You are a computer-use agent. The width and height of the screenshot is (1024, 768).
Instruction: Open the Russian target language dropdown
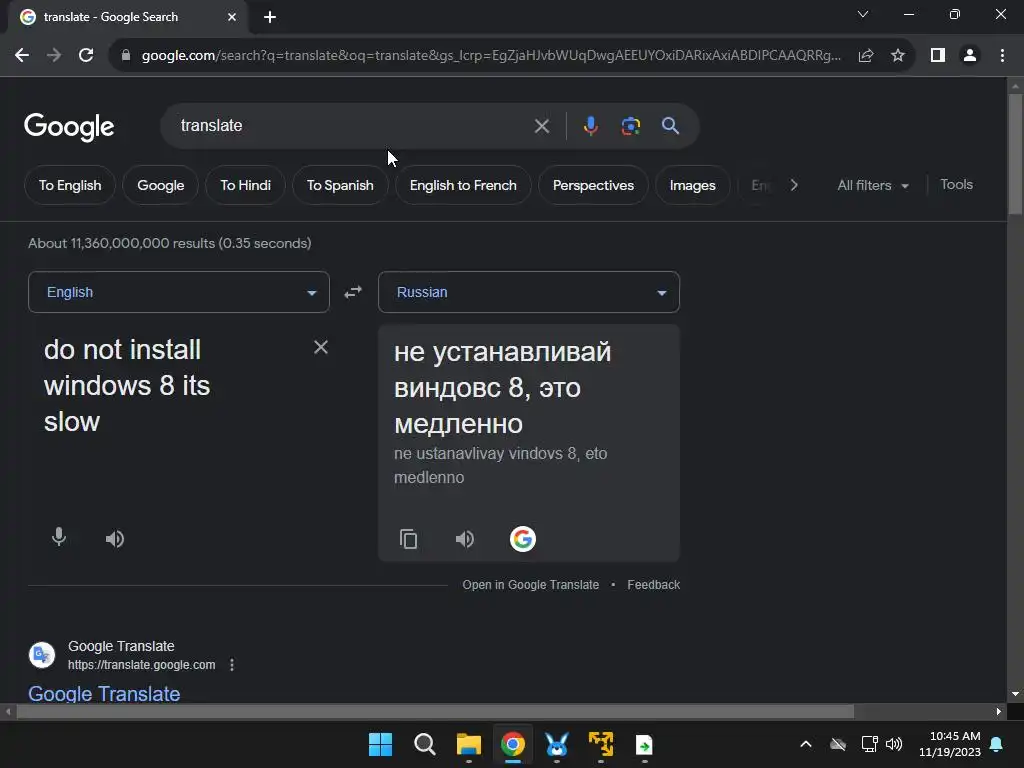[x=529, y=292]
